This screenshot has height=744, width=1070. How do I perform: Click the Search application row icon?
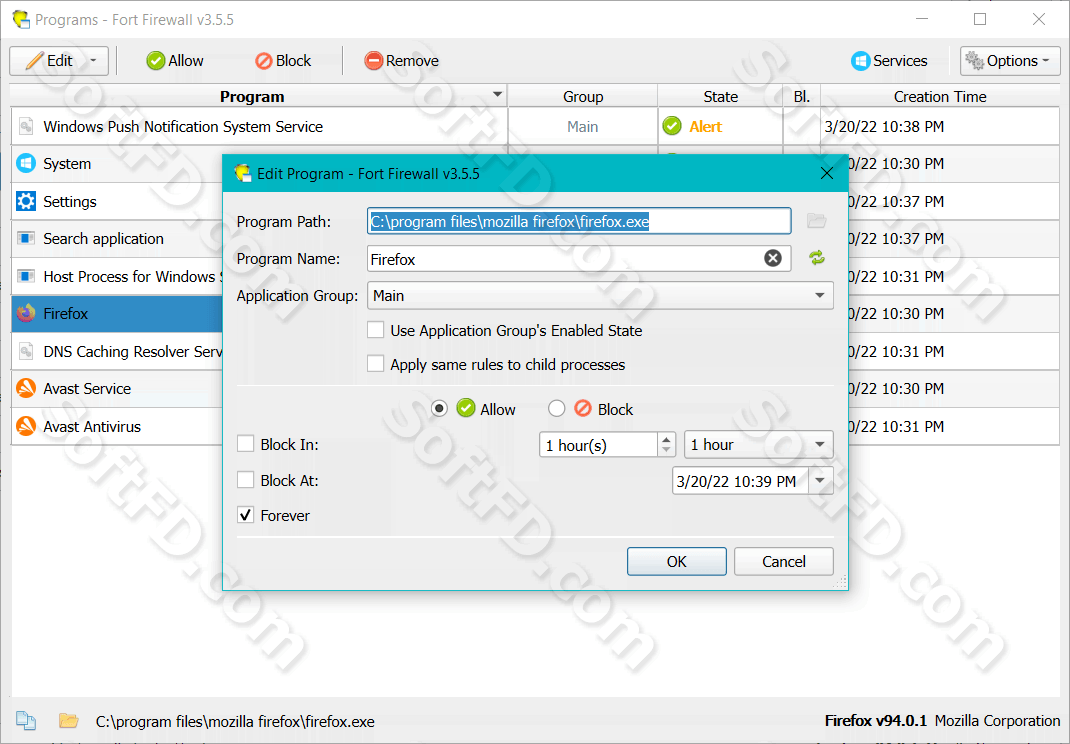click(x=26, y=238)
